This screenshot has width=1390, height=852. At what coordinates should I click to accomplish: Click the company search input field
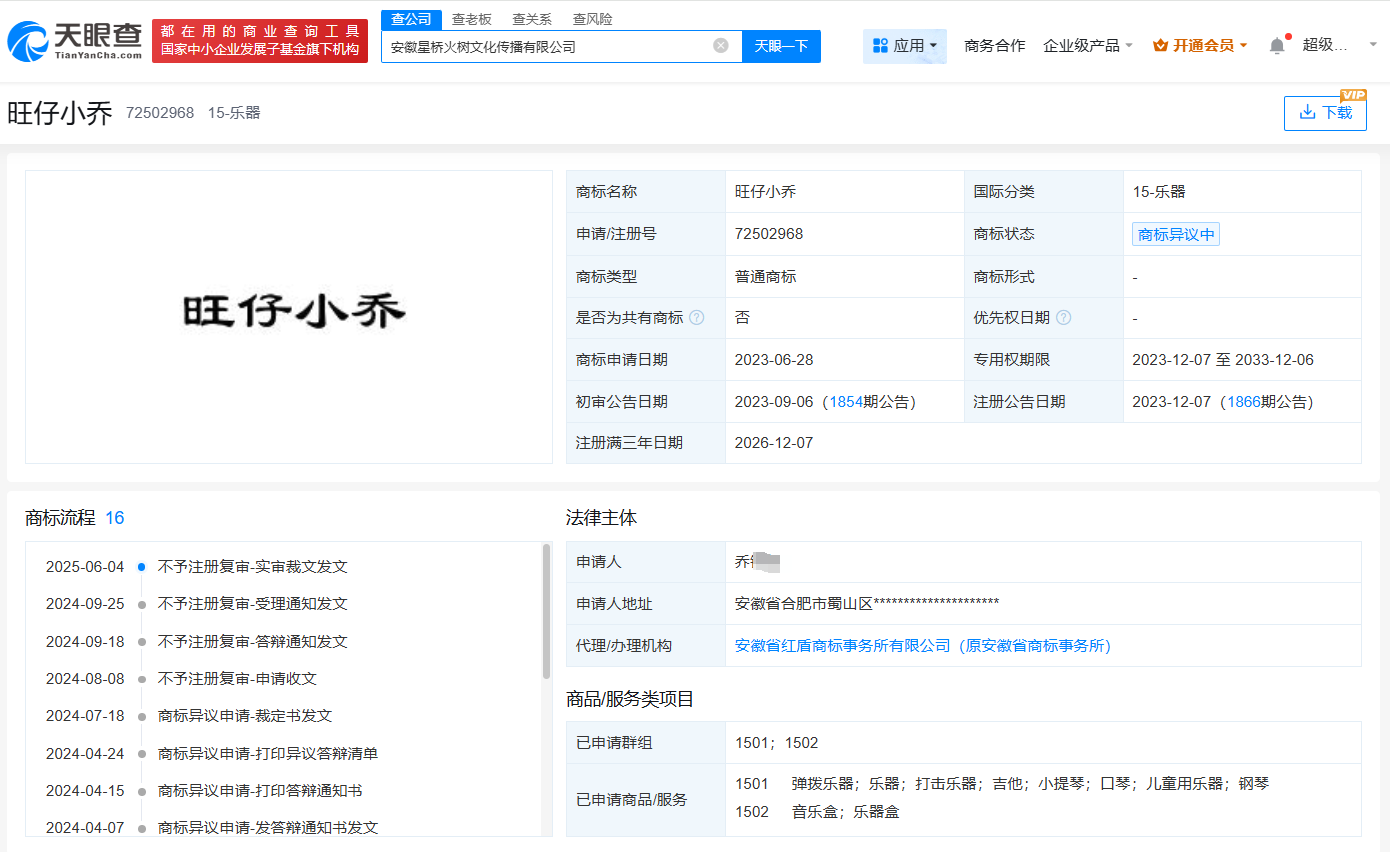click(x=545, y=46)
